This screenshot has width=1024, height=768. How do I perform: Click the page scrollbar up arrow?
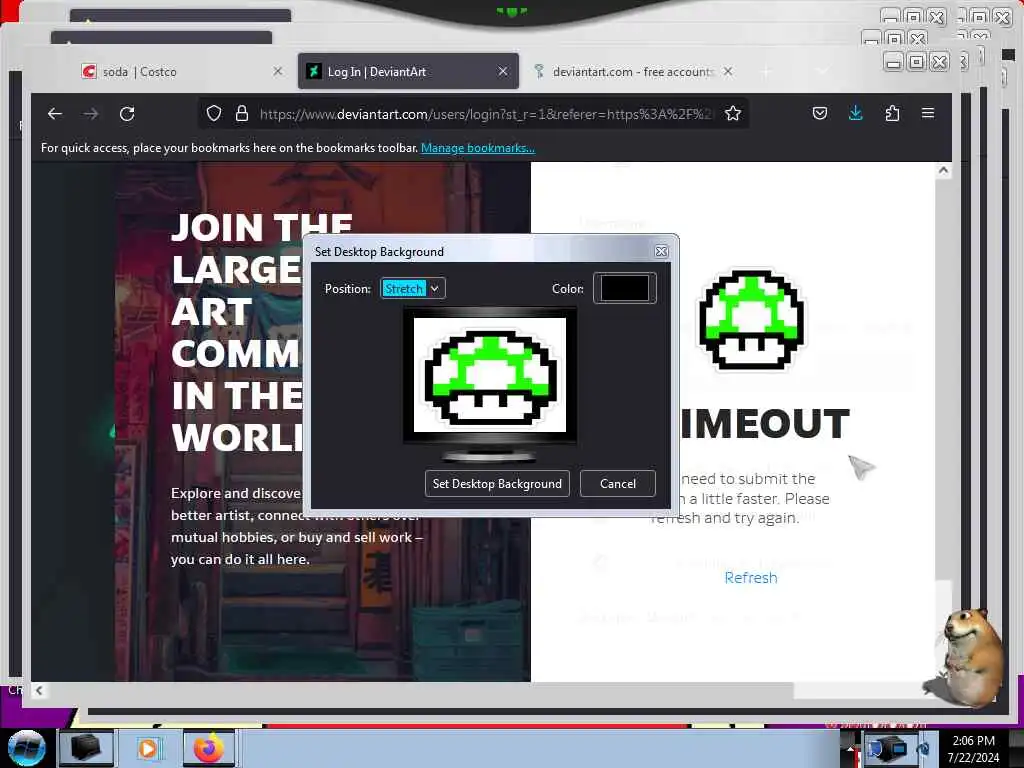[x=943, y=170]
